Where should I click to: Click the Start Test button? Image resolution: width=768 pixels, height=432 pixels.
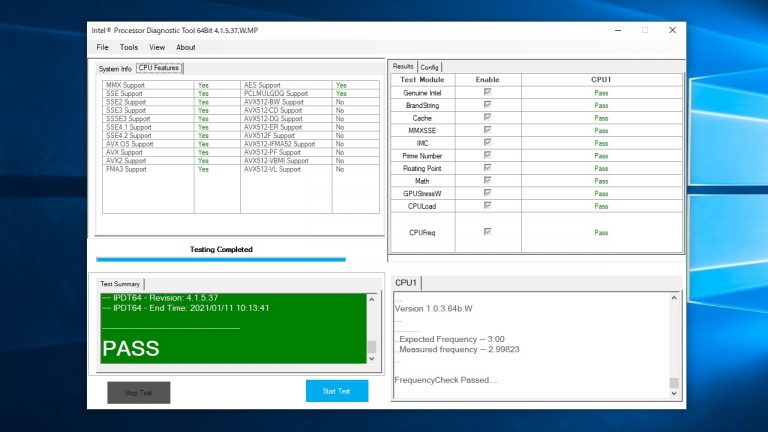pos(337,391)
